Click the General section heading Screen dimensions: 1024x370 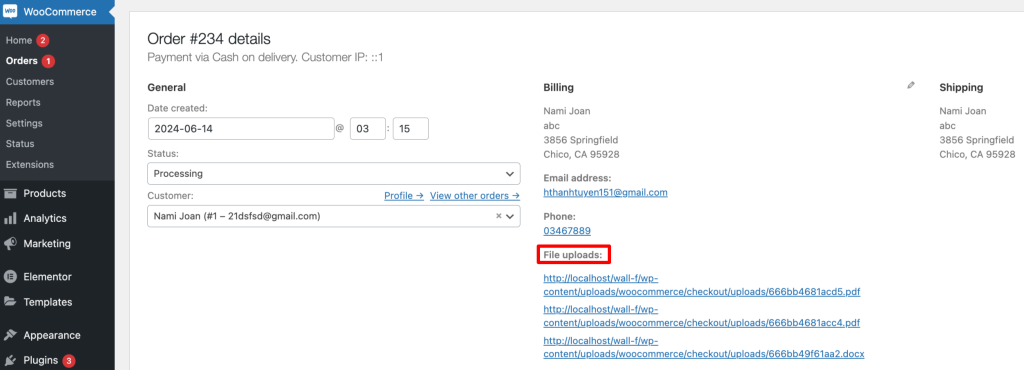[x=167, y=87]
